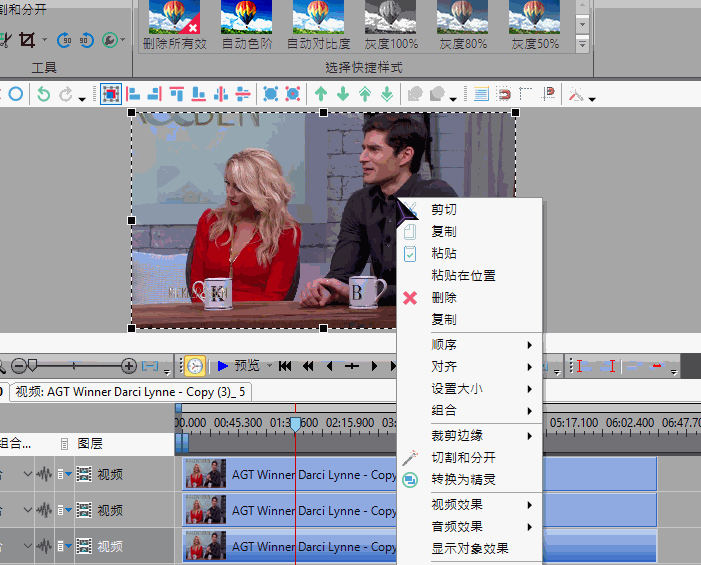Viewport: 701px width, 565px height.
Task: Open the undo/redo history dropdown arrow
Action: pos(82,99)
